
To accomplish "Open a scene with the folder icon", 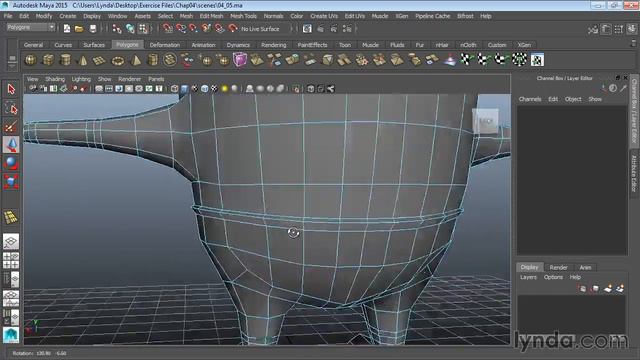I will tap(79, 29).
